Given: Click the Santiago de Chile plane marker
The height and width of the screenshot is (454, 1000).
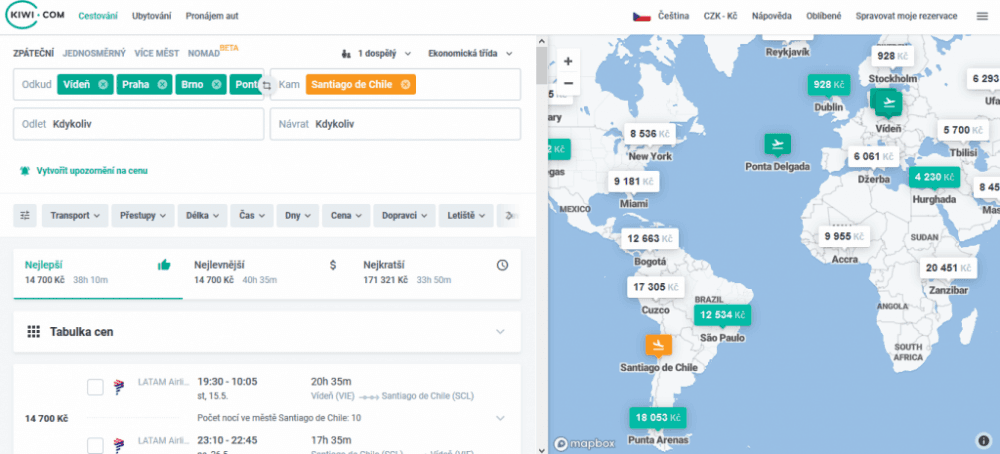Looking at the screenshot, I should point(658,345).
